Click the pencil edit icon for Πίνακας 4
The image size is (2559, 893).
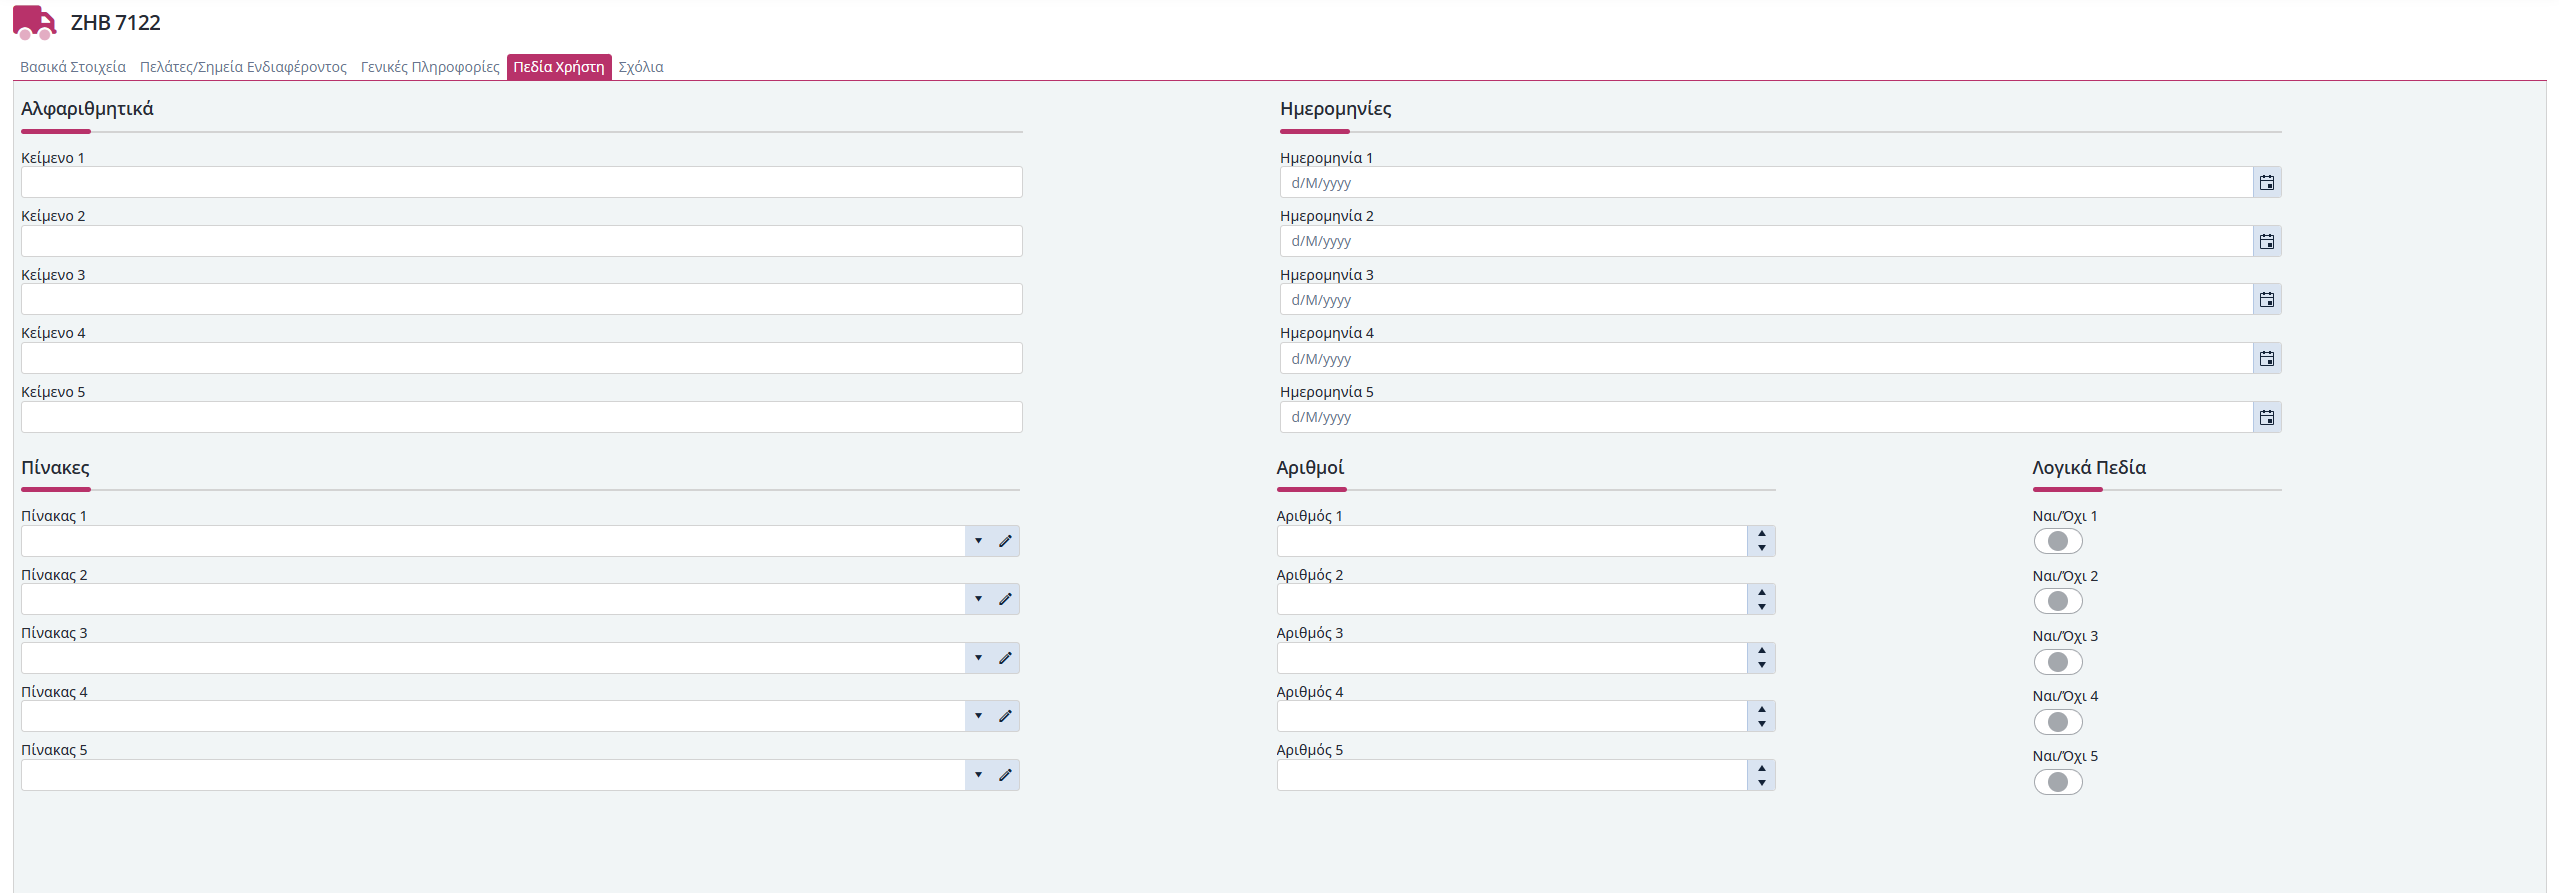coord(1005,716)
